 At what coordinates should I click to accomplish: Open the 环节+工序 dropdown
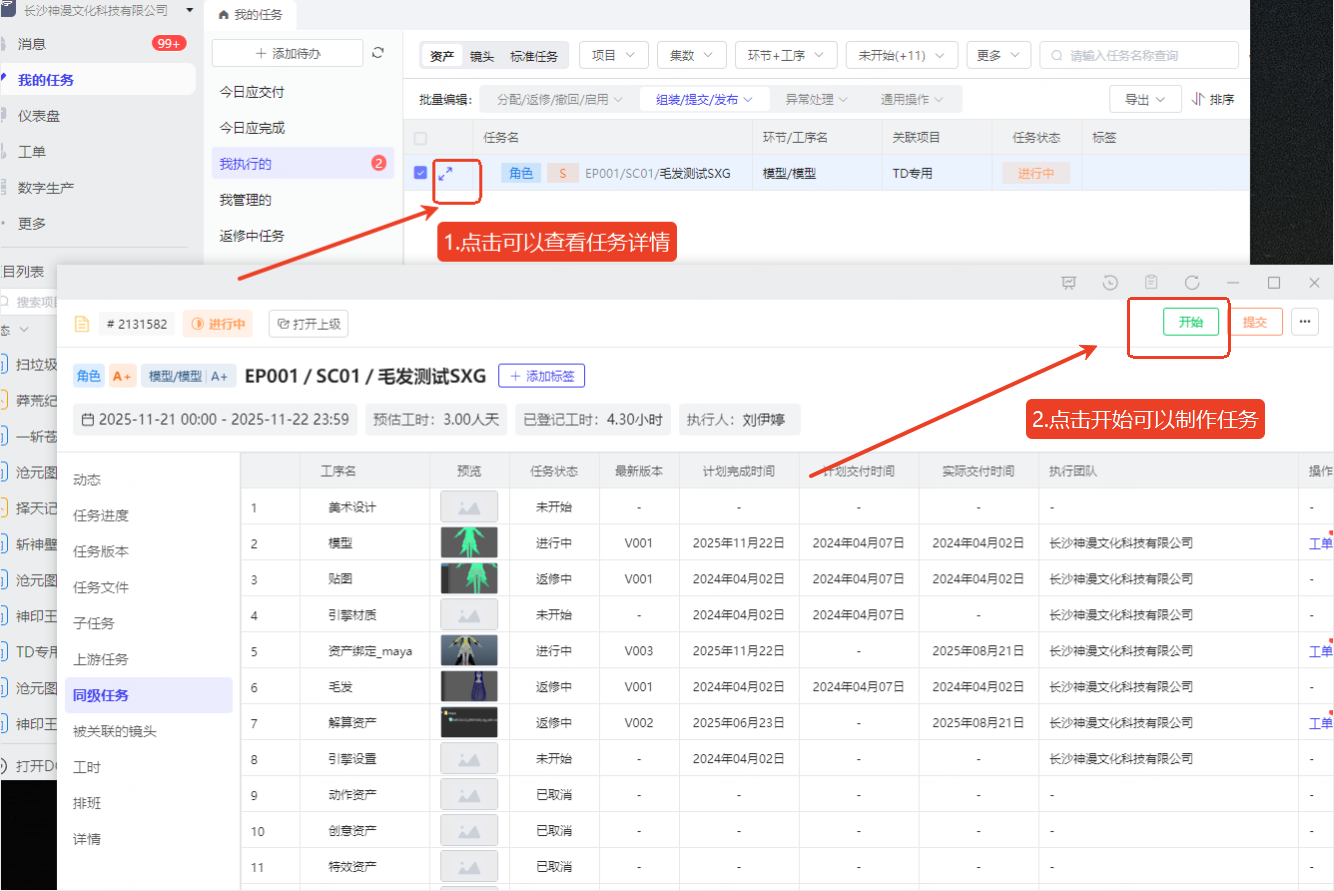pyautogui.click(x=785, y=56)
